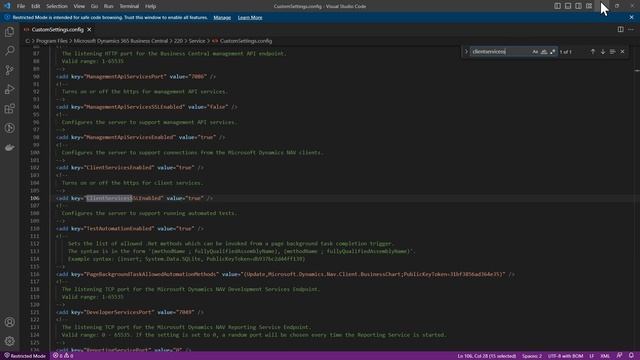Click the Manage link in banner
The image size is (640, 360).
(222, 18)
